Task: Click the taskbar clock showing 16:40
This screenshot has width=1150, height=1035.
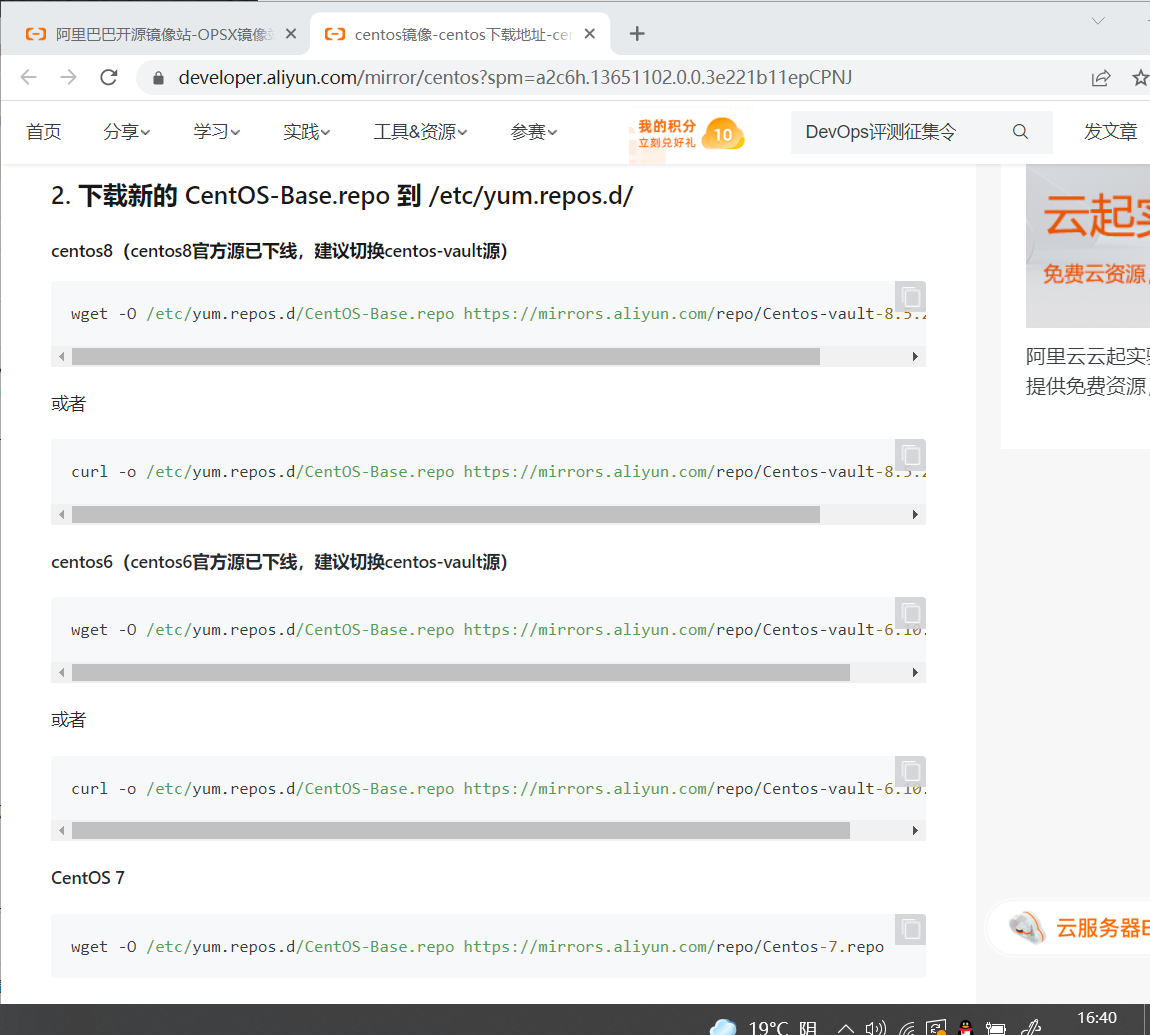Action: [1096, 1018]
